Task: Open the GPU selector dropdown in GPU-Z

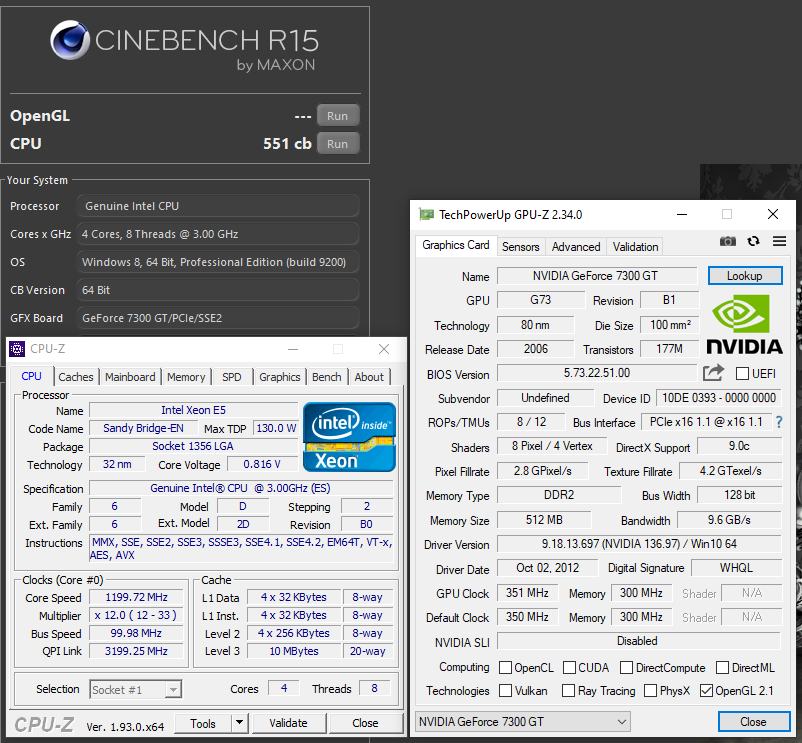Action: pyautogui.click(x=523, y=722)
